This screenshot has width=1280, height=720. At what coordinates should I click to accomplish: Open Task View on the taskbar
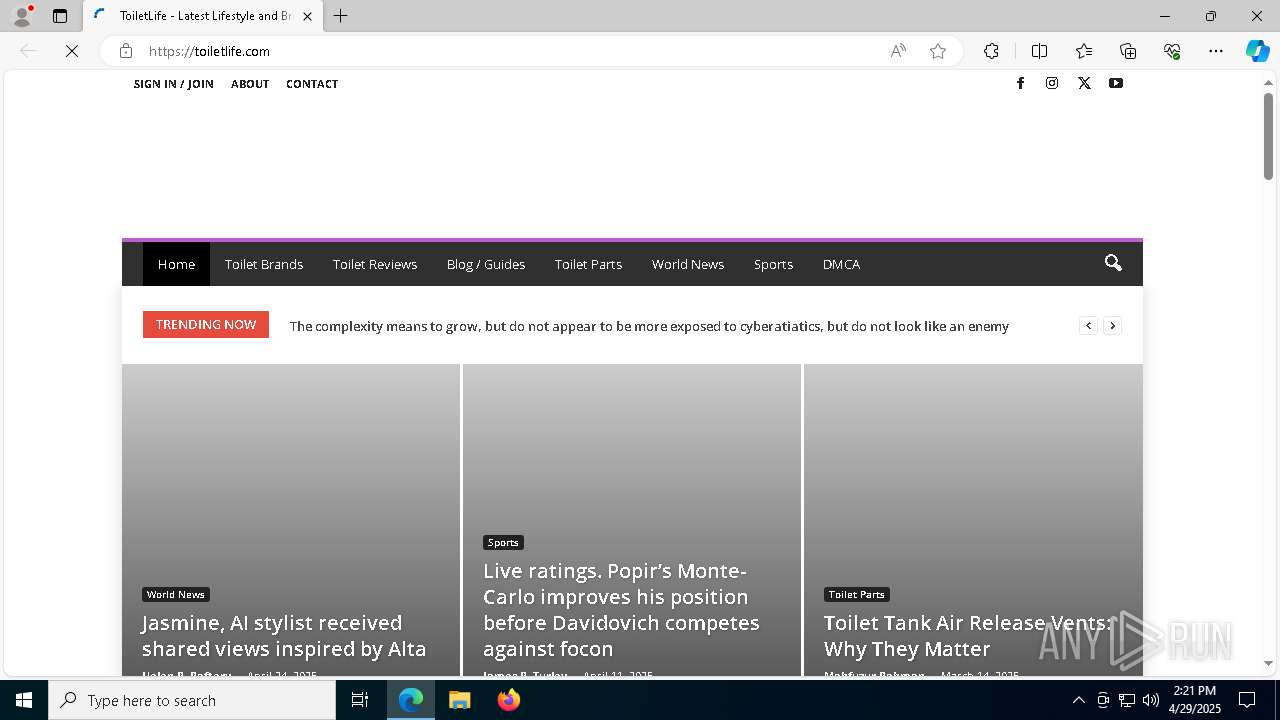click(x=360, y=700)
